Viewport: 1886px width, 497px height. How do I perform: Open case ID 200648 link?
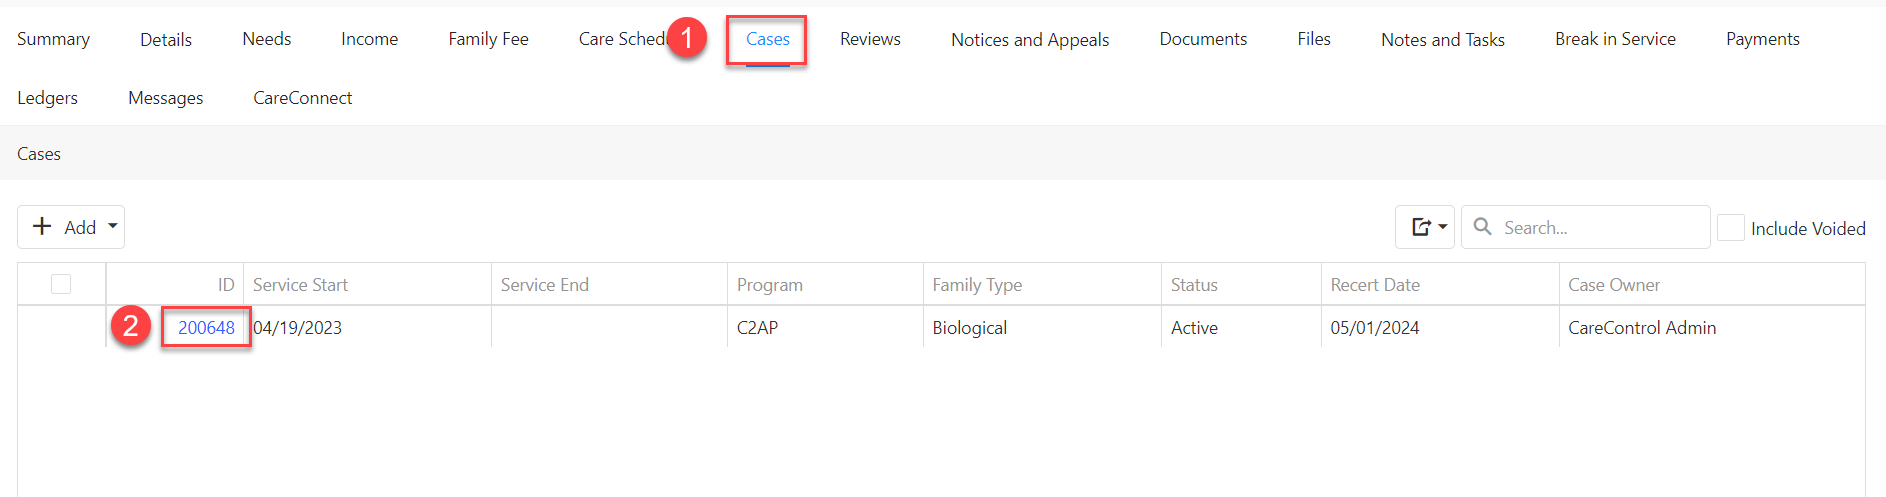coord(206,328)
